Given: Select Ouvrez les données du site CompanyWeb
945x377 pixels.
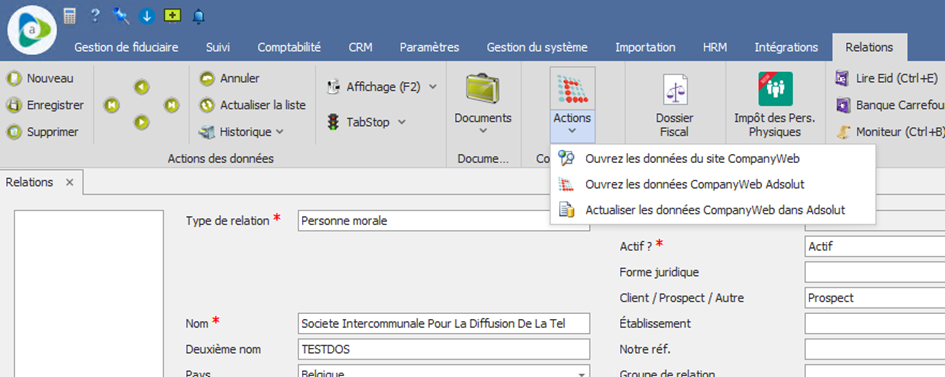Looking at the screenshot, I should (x=713, y=158).
